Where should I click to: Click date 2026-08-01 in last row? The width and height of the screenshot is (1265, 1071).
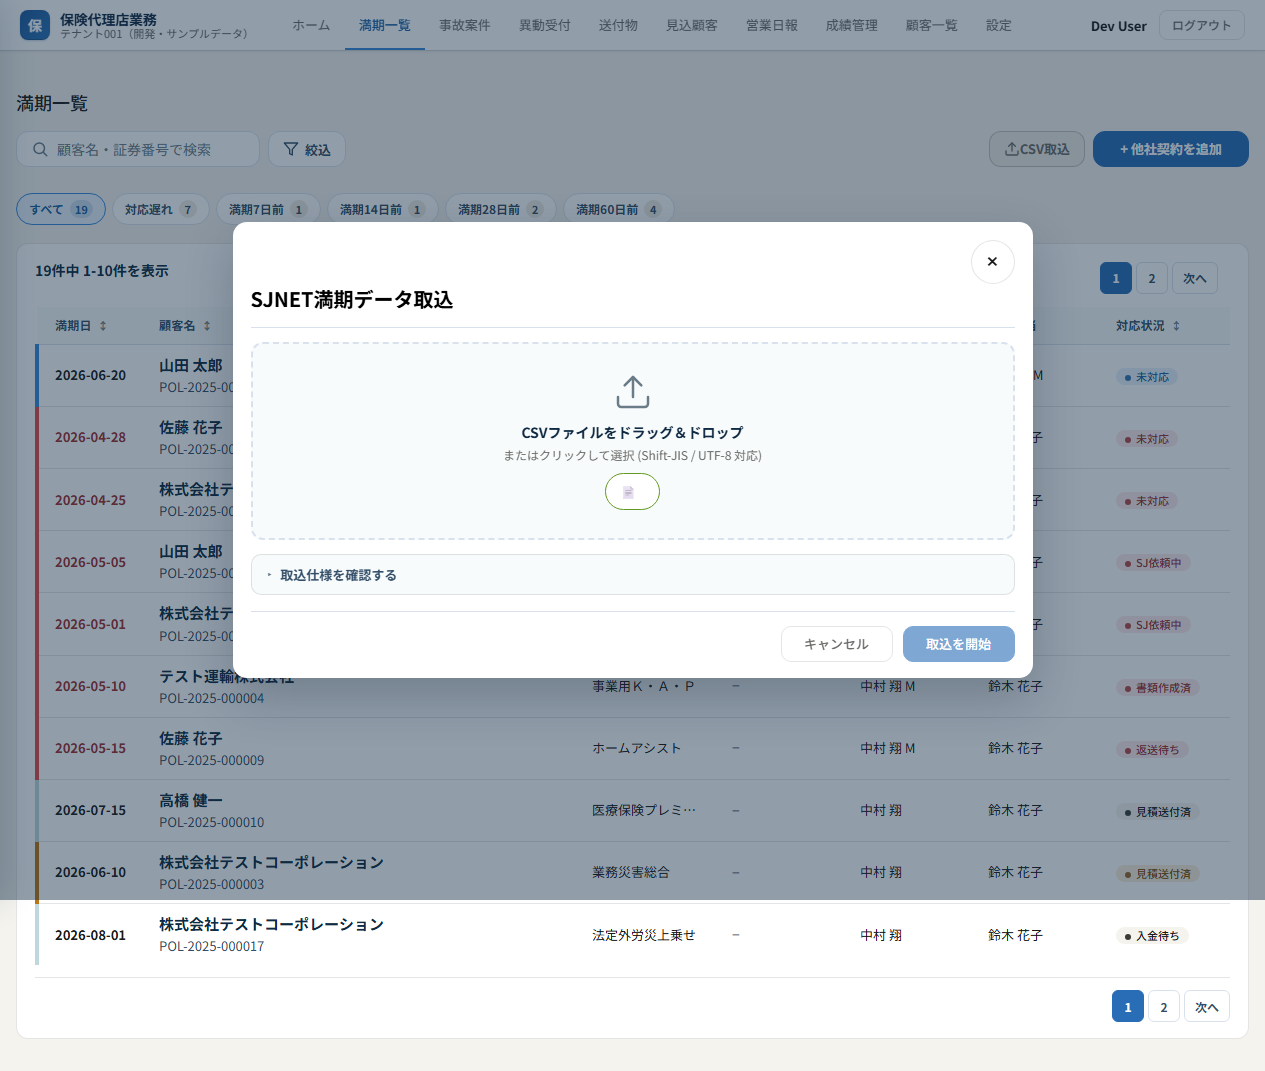pyautogui.click(x=91, y=935)
